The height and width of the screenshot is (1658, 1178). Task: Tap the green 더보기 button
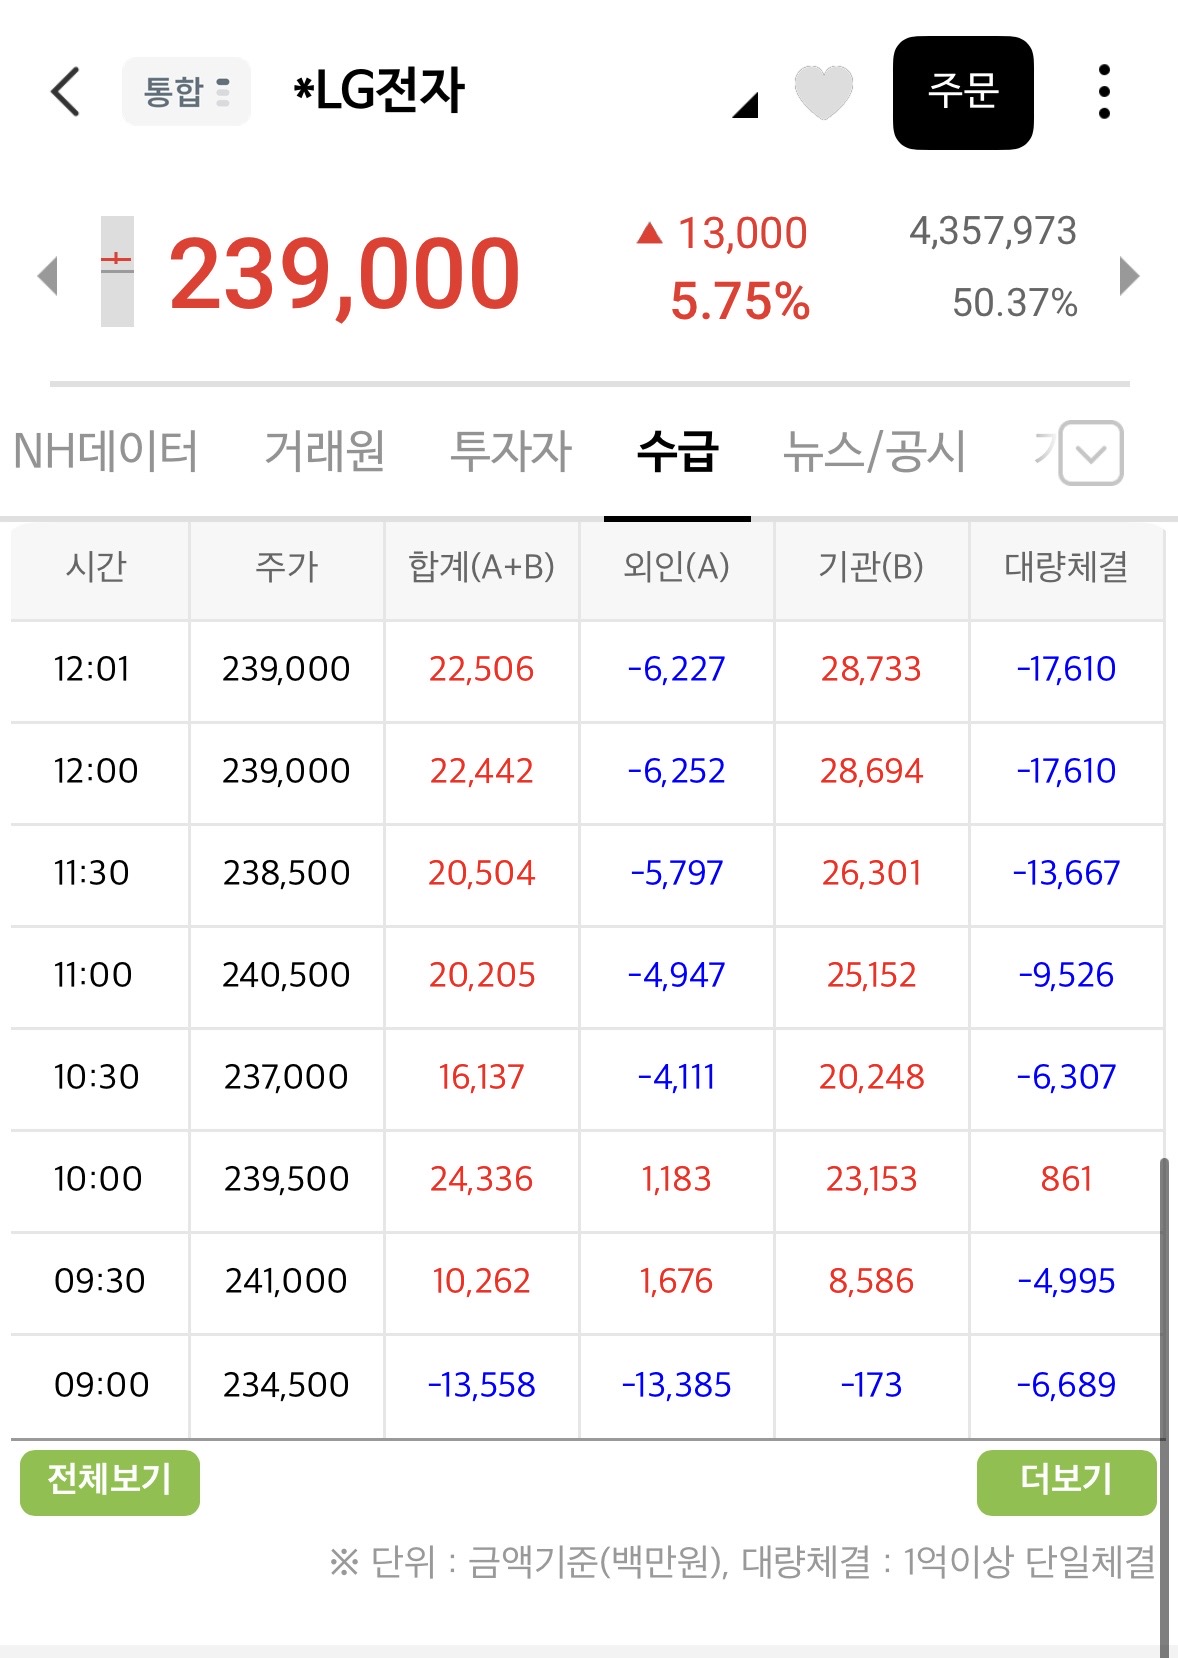click(1066, 1482)
